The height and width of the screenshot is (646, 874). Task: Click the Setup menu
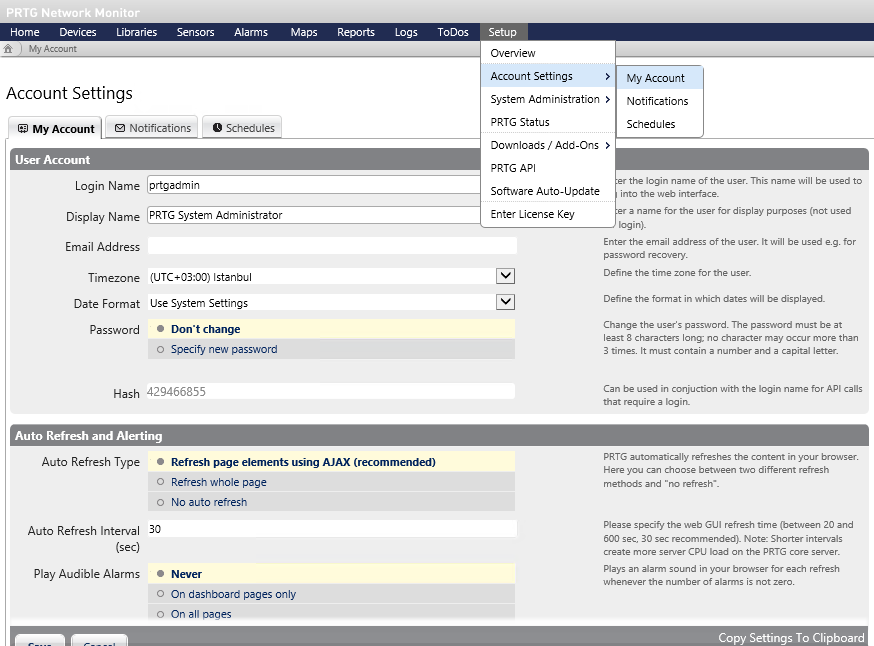point(503,32)
